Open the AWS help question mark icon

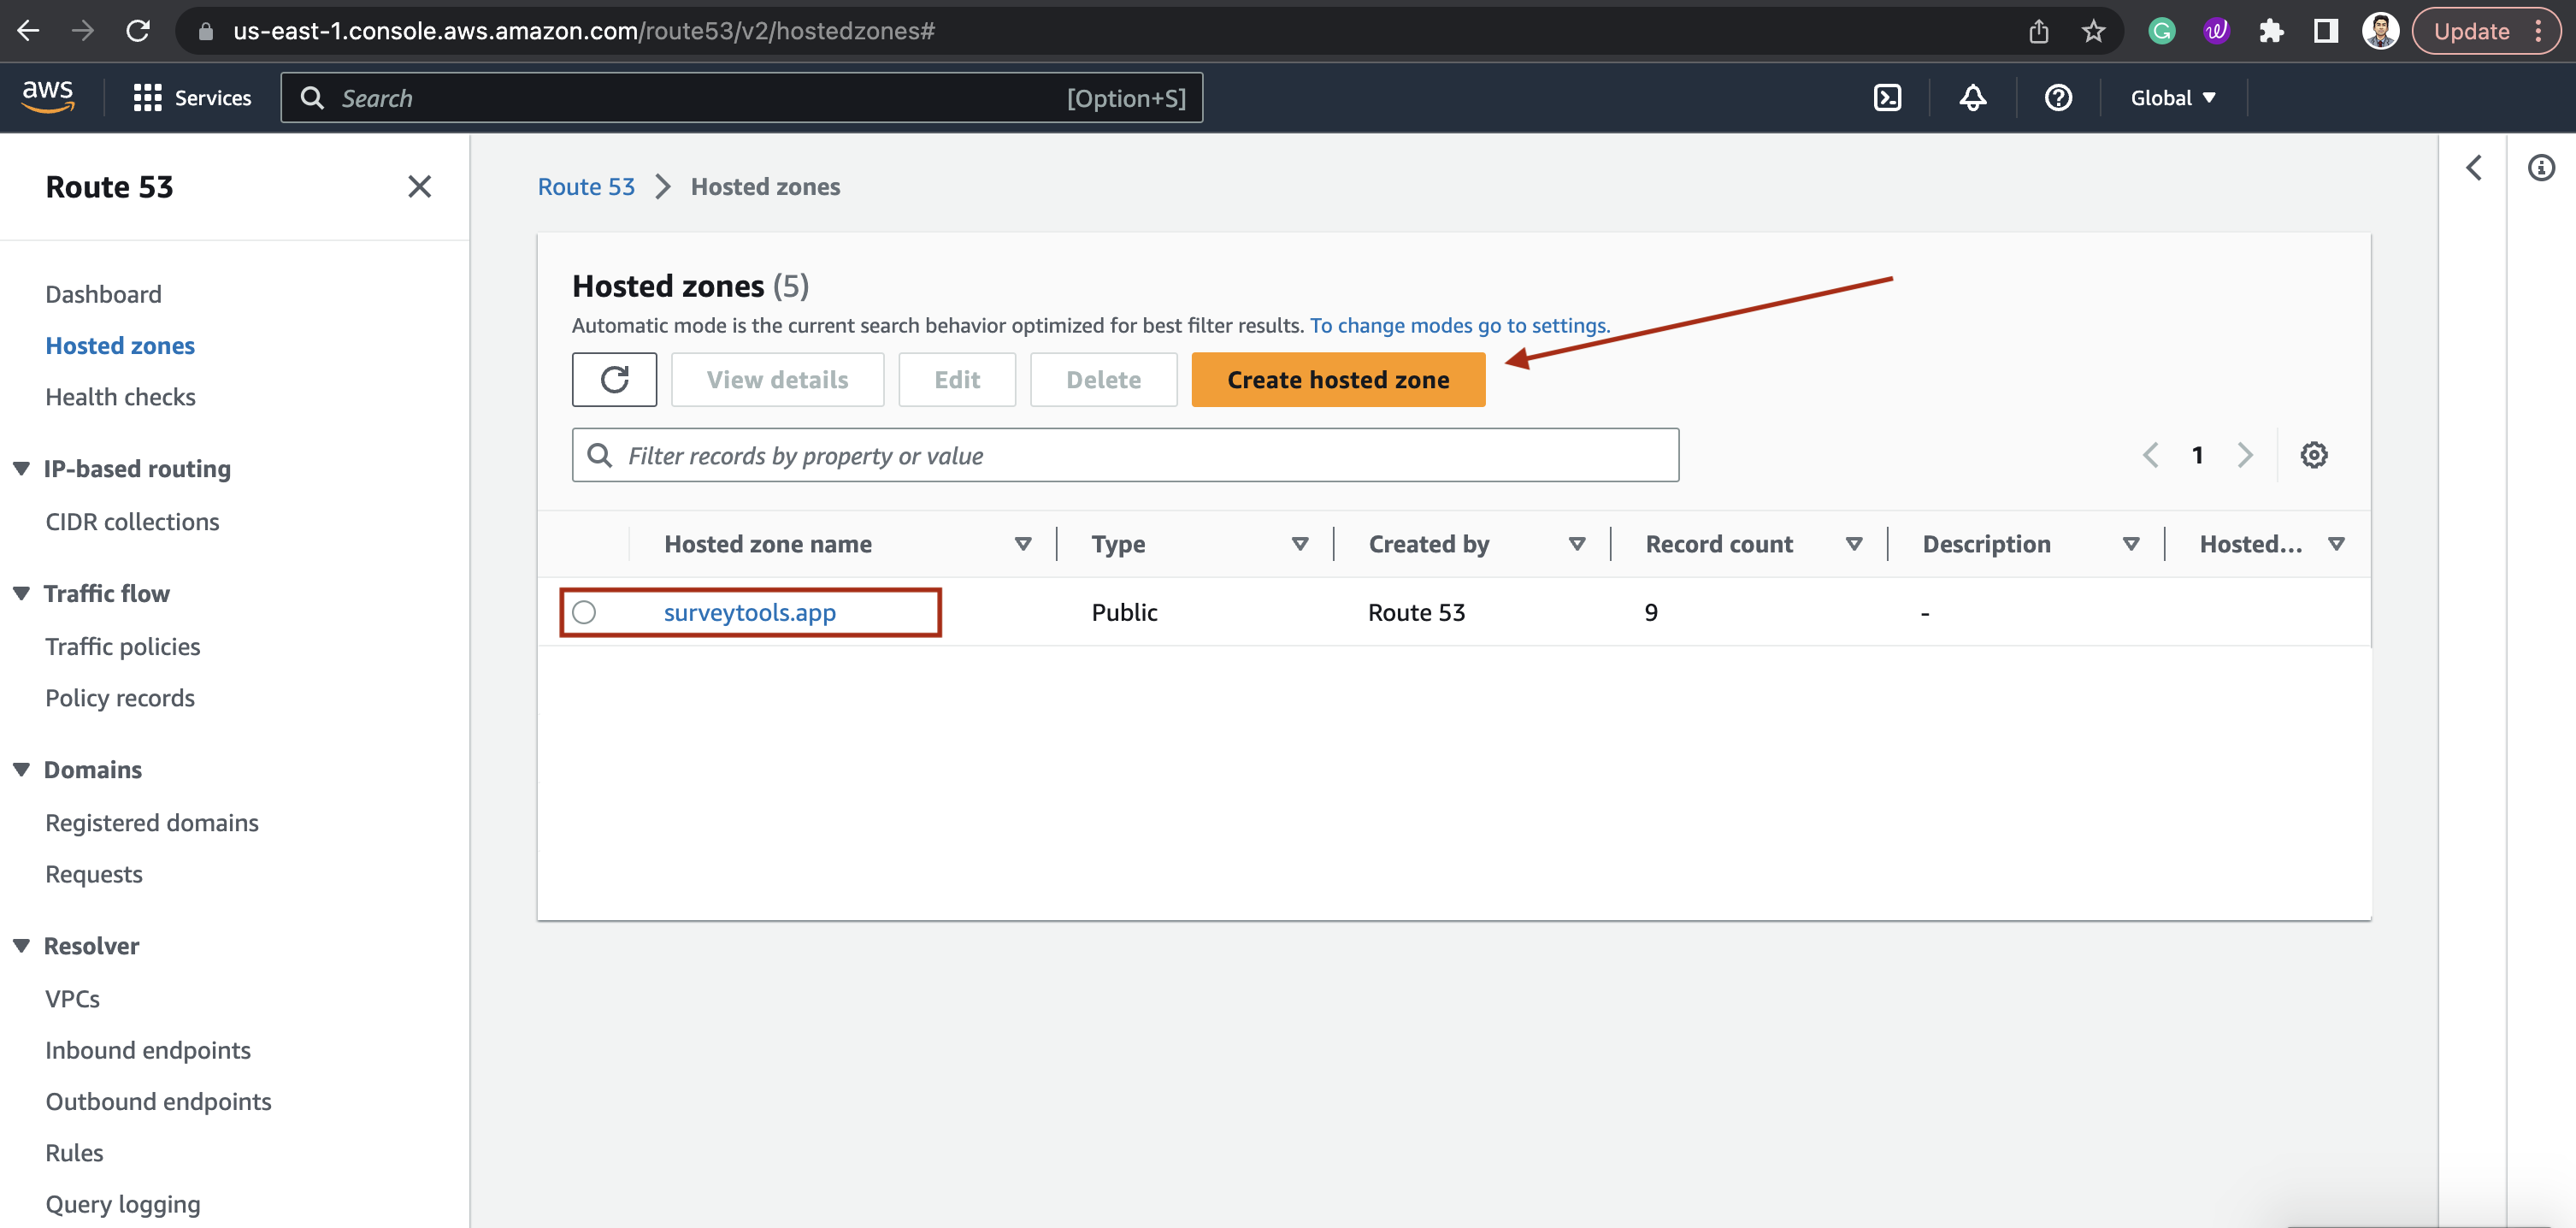(2058, 98)
